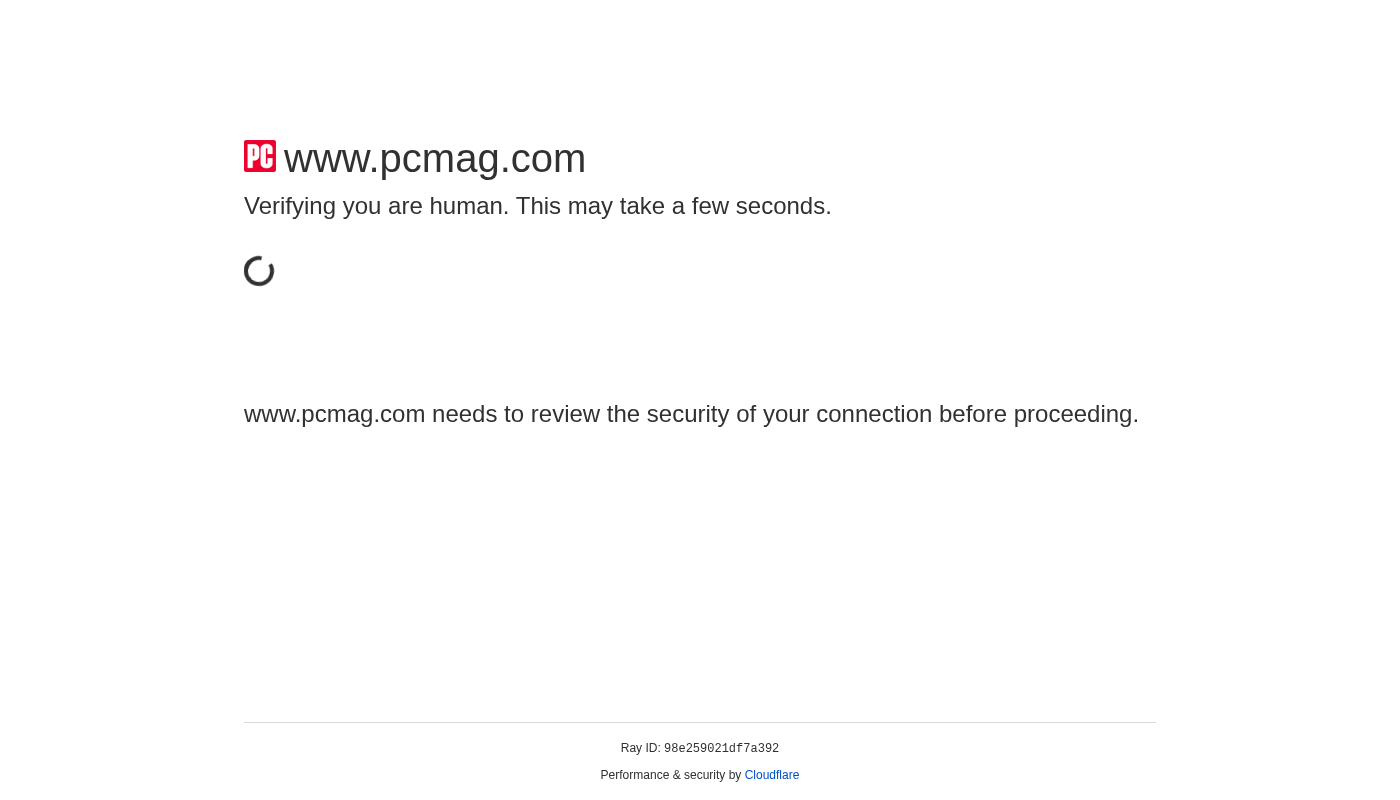Click the word "human" in the subtitle
Viewport: 1400px width, 800px height.
(x=465, y=206)
